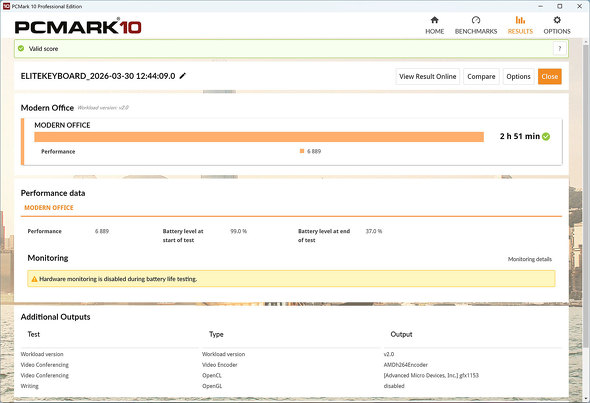Open the Options gear icon
This screenshot has width=590, height=403.
click(x=557, y=20)
